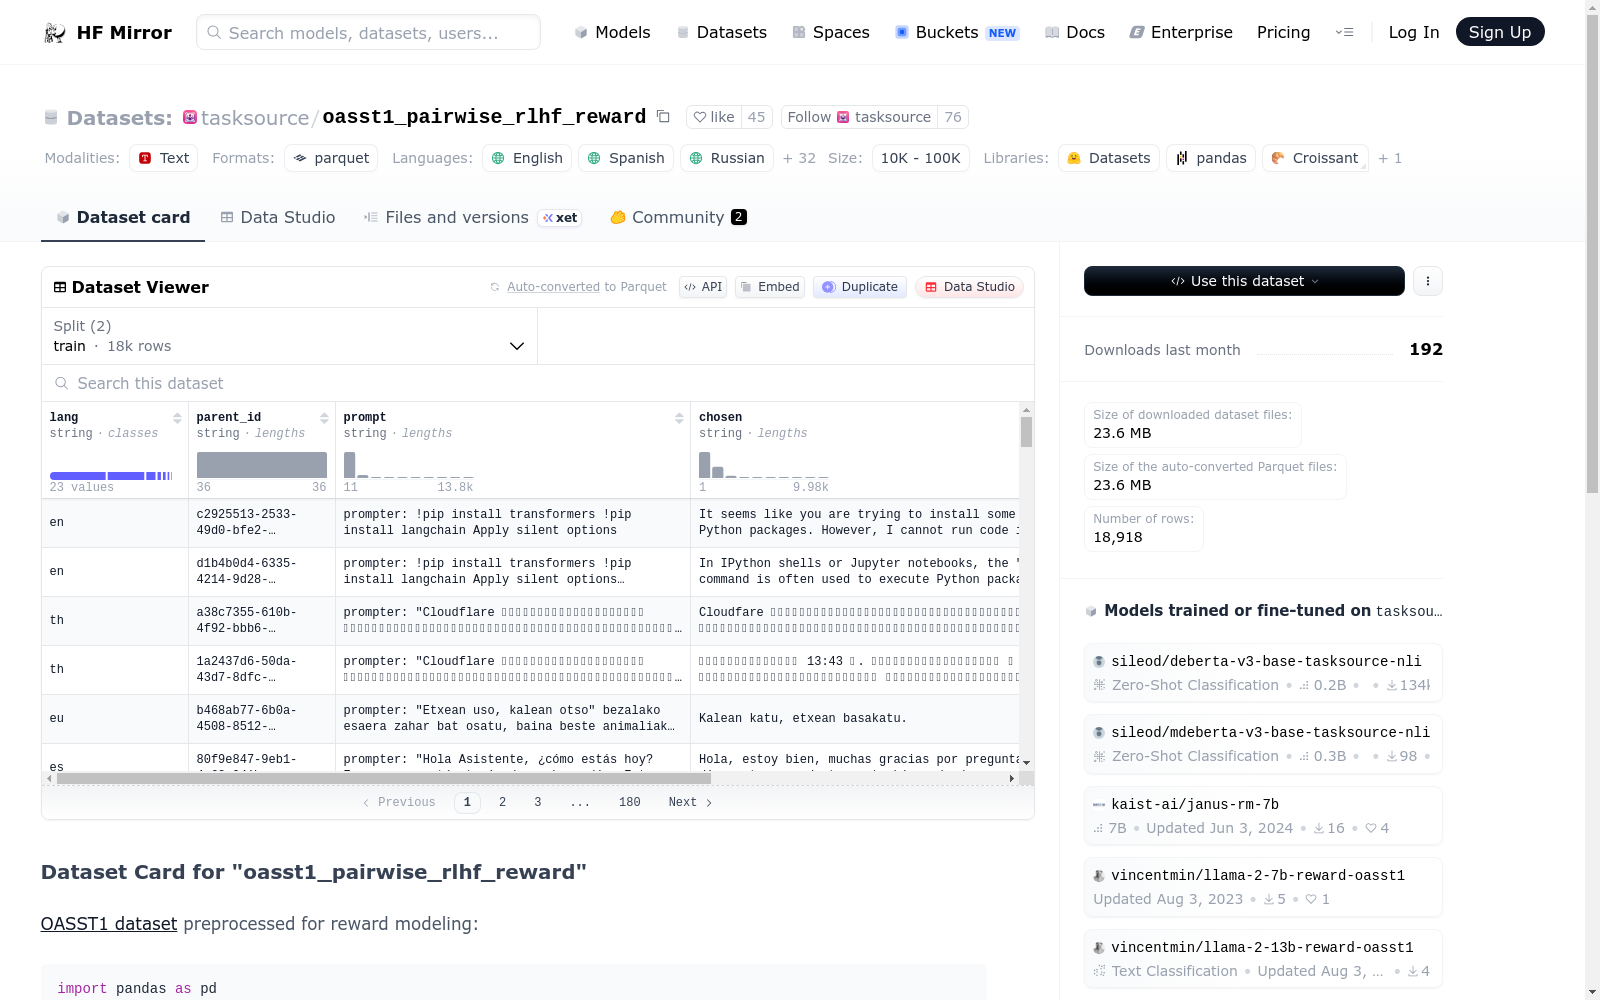
Task: Click the Croissant library tag
Action: coord(1315,158)
